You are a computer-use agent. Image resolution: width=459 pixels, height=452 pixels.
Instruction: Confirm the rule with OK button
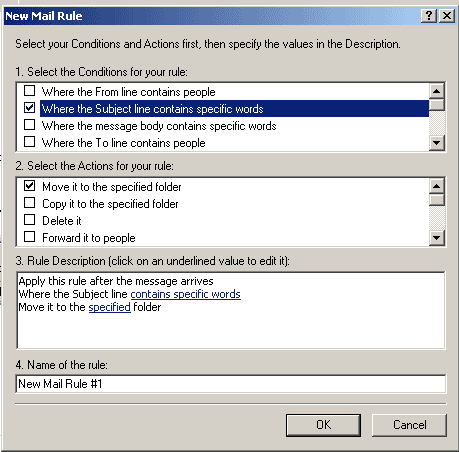[x=323, y=425]
